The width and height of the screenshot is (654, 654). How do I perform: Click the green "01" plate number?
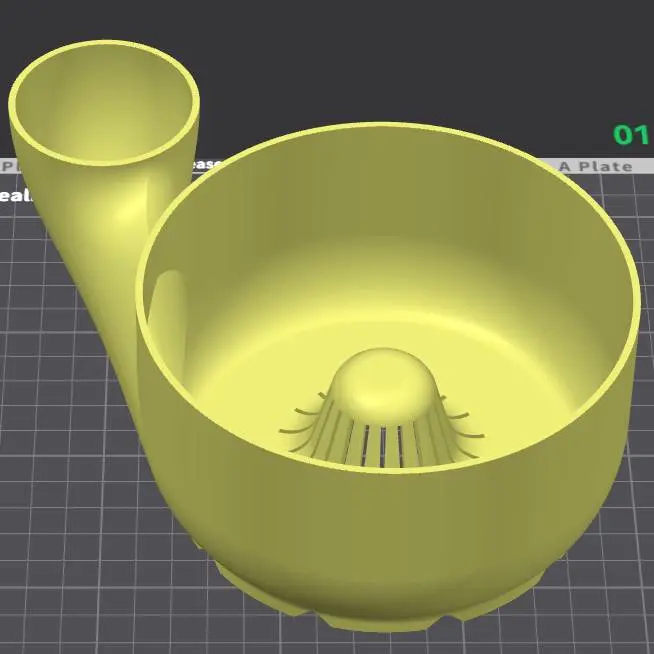click(x=631, y=135)
